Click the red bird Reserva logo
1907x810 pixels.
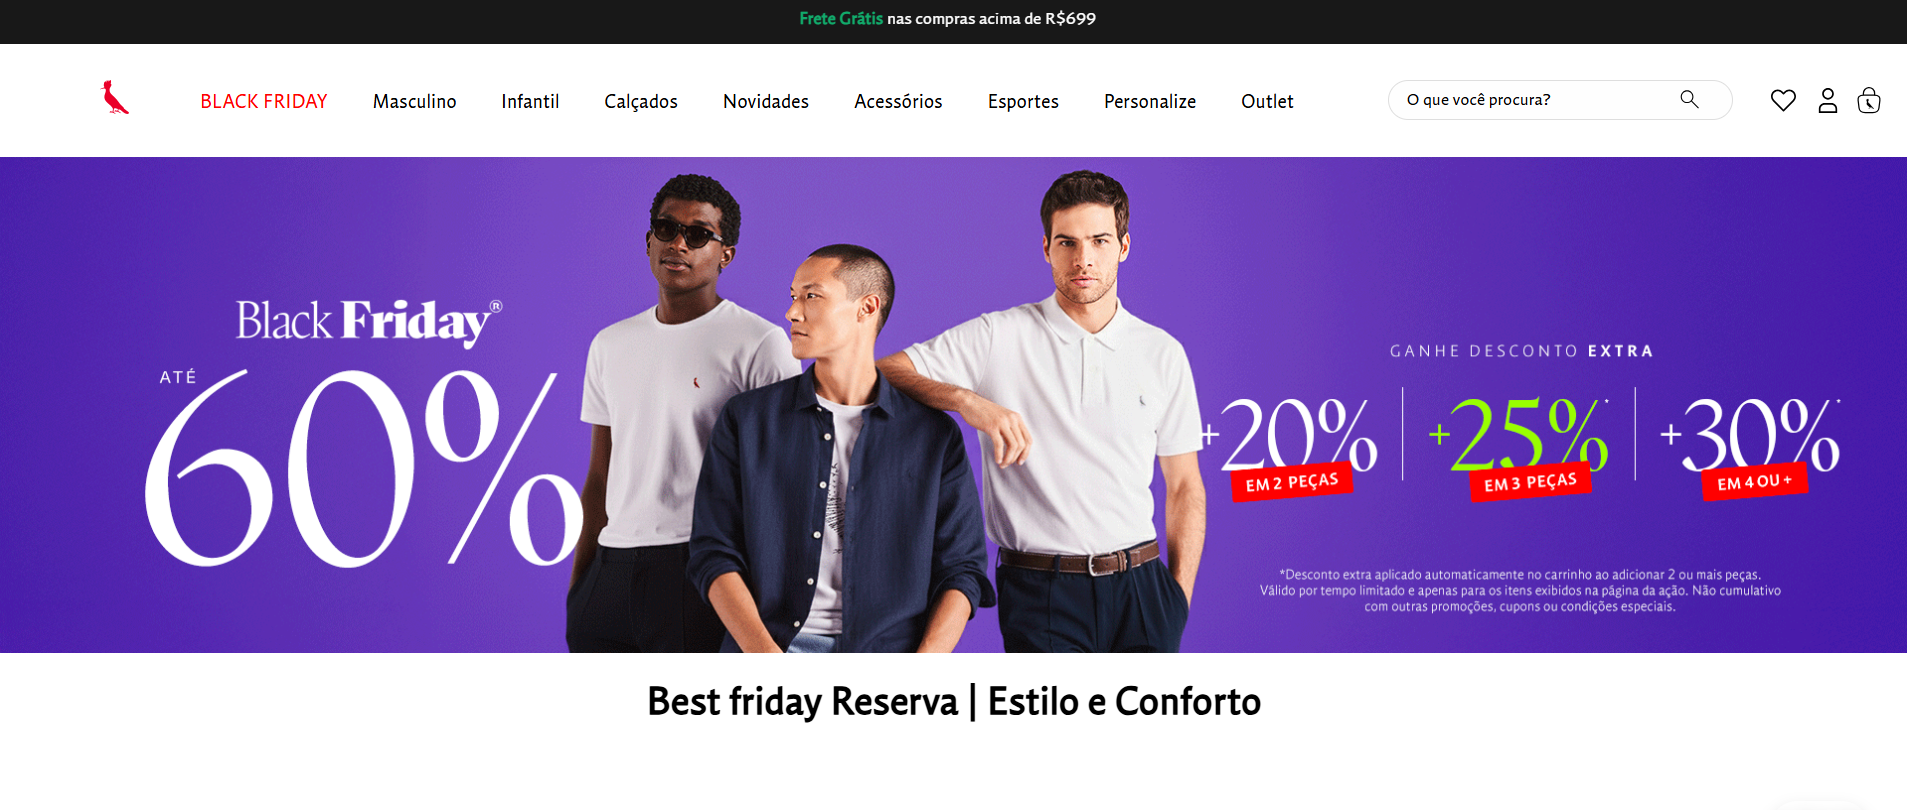[x=115, y=98]
